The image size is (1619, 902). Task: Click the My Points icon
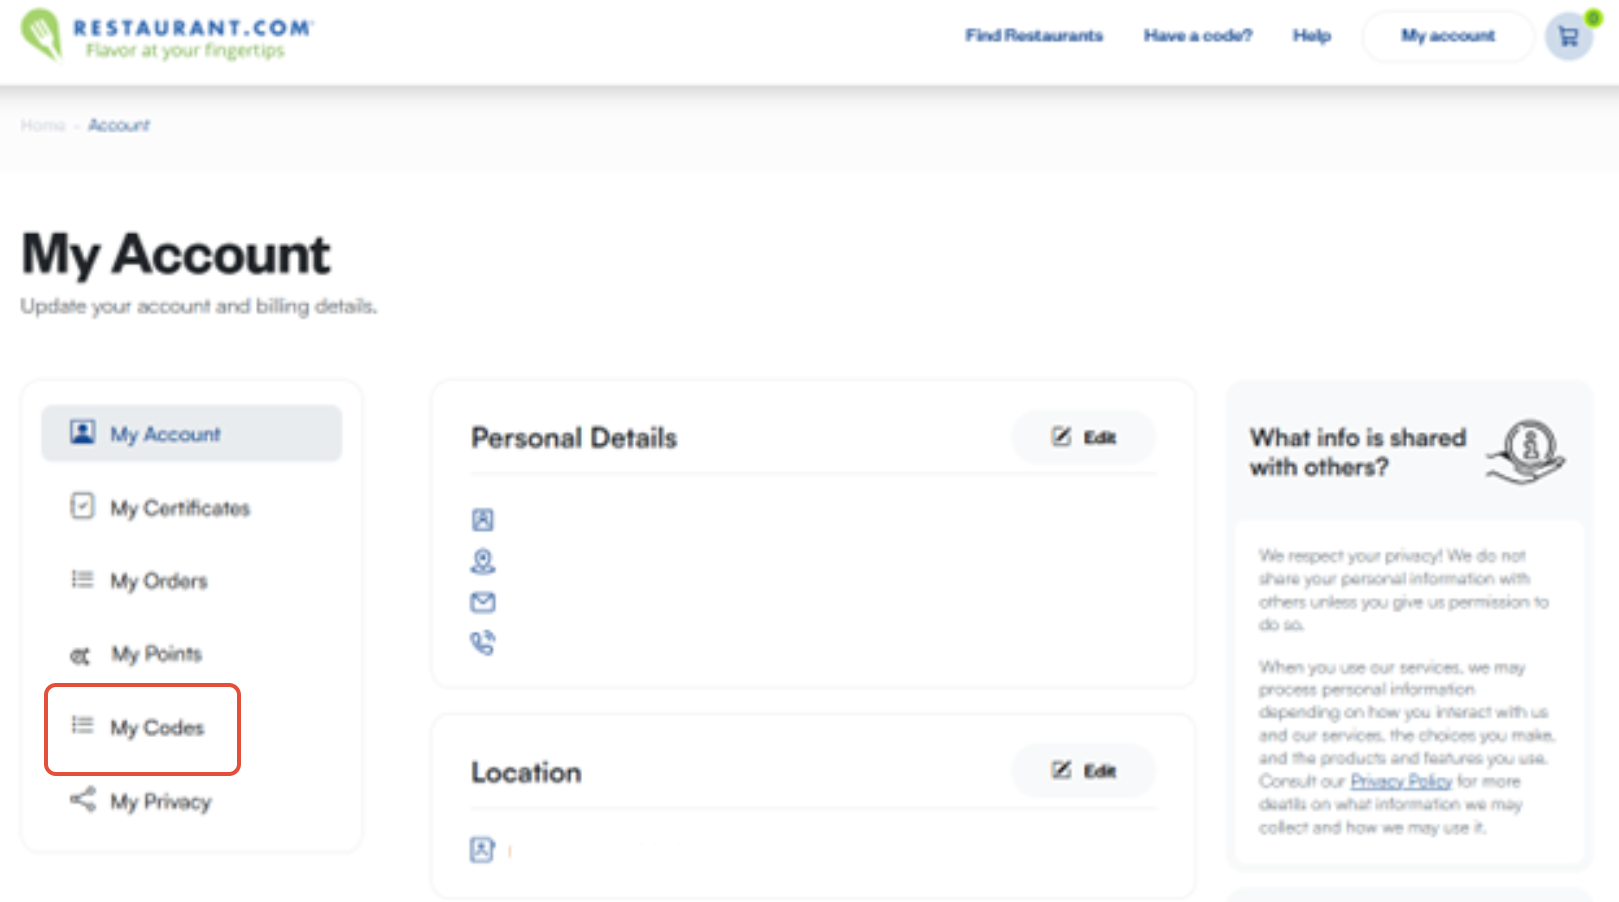pos(80,656)
